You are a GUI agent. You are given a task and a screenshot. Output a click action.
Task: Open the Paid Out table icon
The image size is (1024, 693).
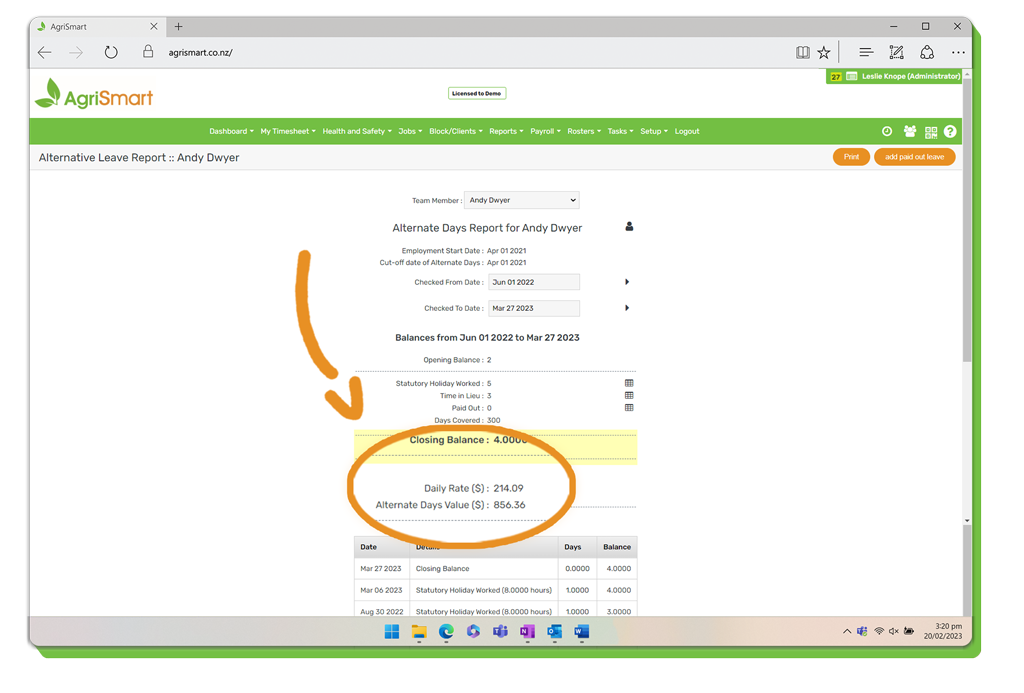click(629, 408)
